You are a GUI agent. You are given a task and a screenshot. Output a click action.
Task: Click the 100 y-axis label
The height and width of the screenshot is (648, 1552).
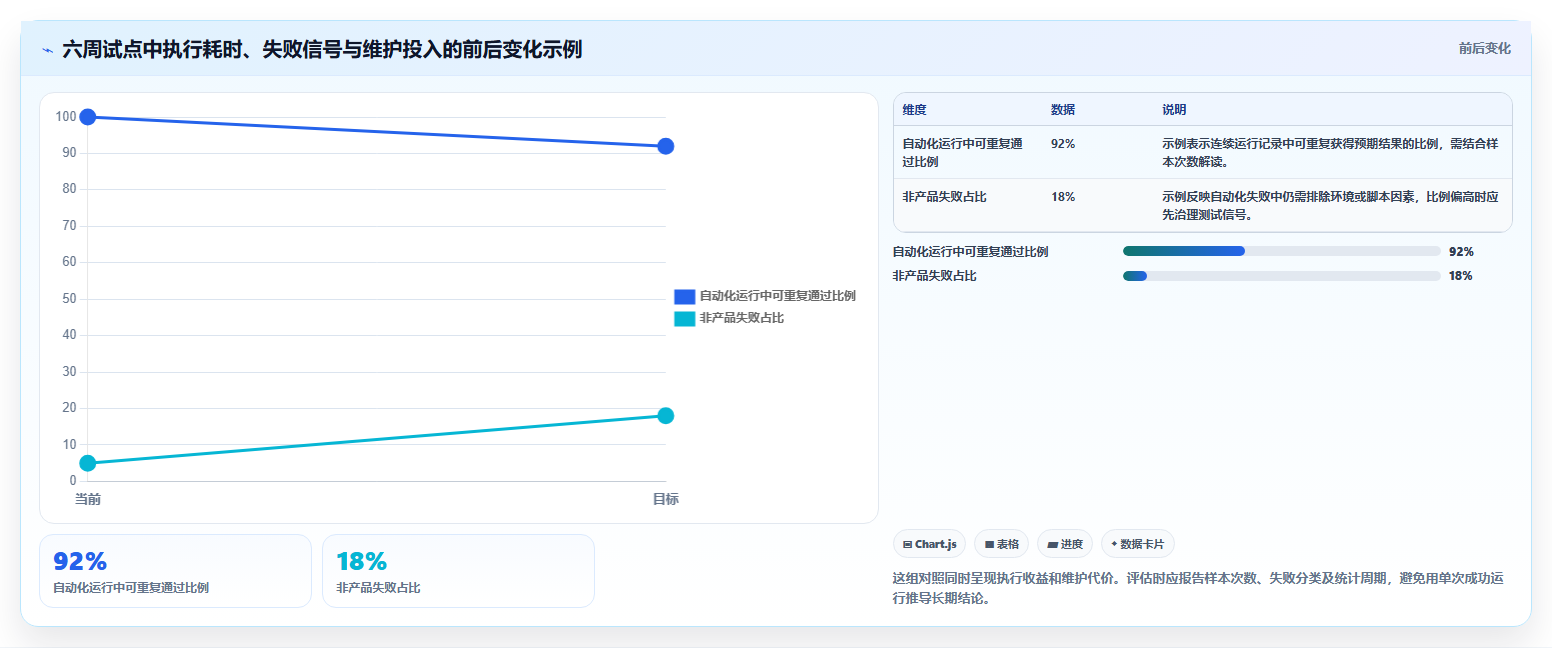tap(66, 117)
